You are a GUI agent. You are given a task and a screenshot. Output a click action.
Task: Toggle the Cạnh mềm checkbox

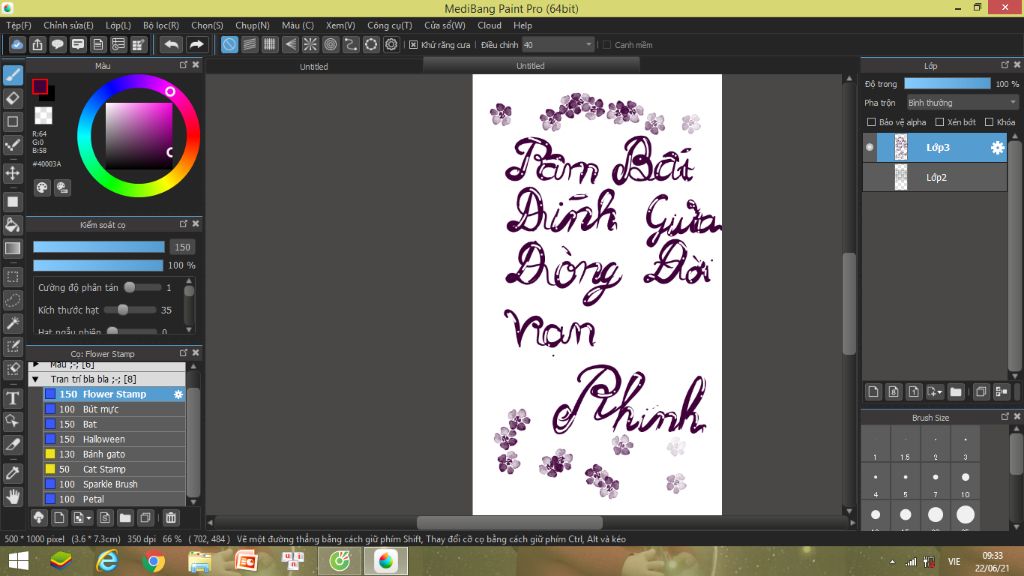(607, 45)
